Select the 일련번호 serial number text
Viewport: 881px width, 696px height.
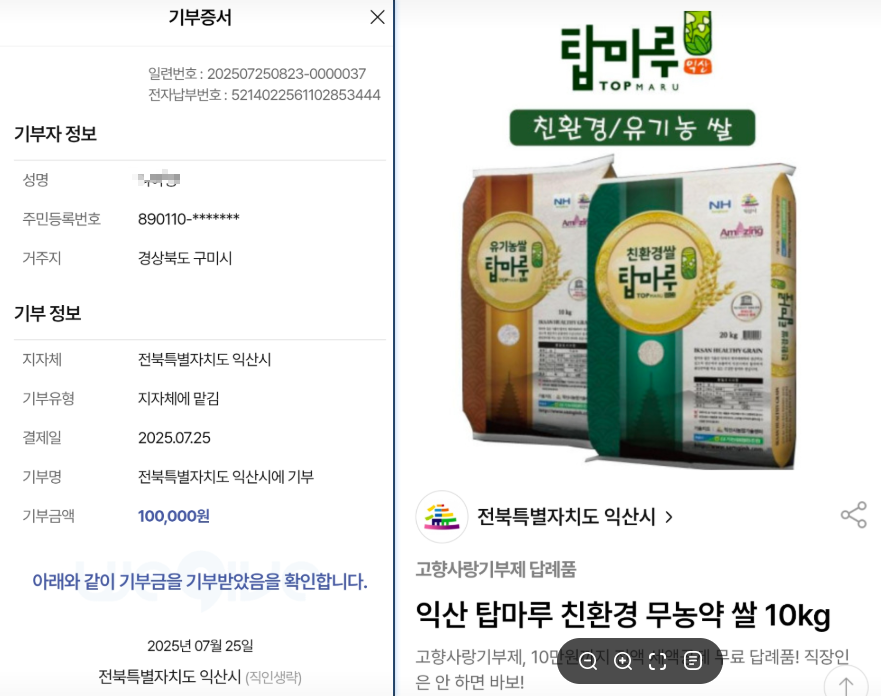(257, 74)
